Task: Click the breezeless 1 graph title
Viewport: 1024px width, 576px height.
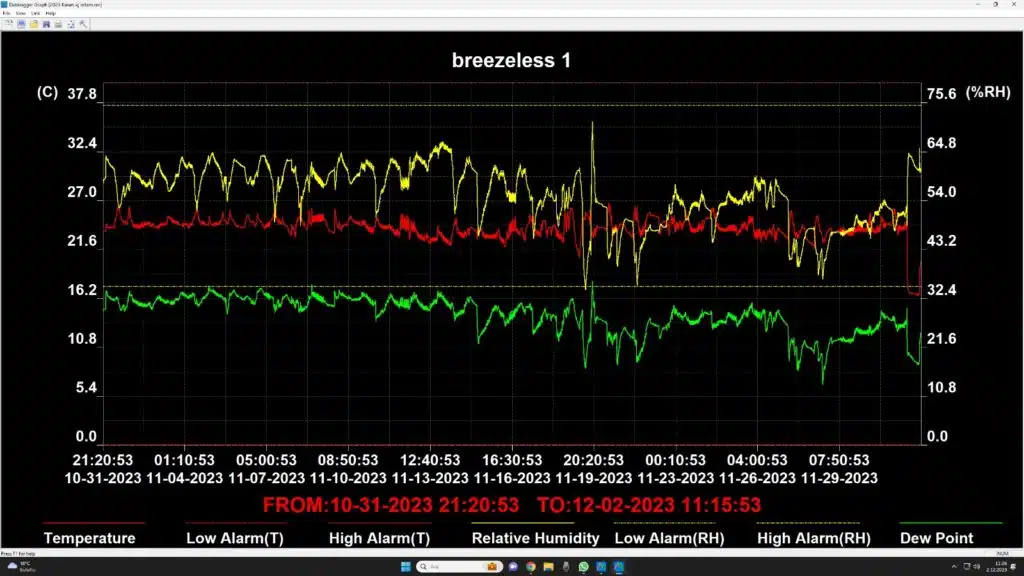Action: [511, 61]
